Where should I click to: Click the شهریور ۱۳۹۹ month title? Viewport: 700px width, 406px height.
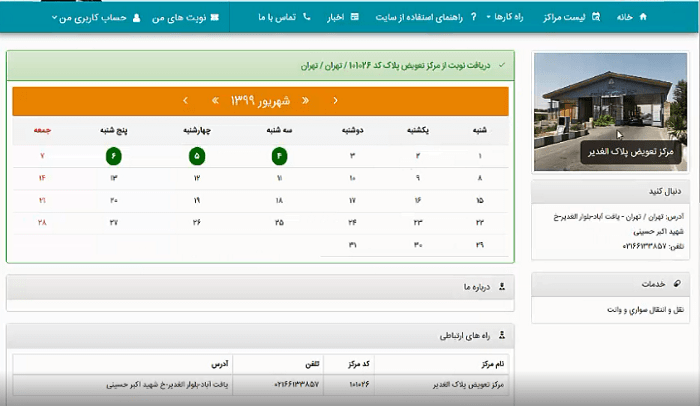(260, 101)
